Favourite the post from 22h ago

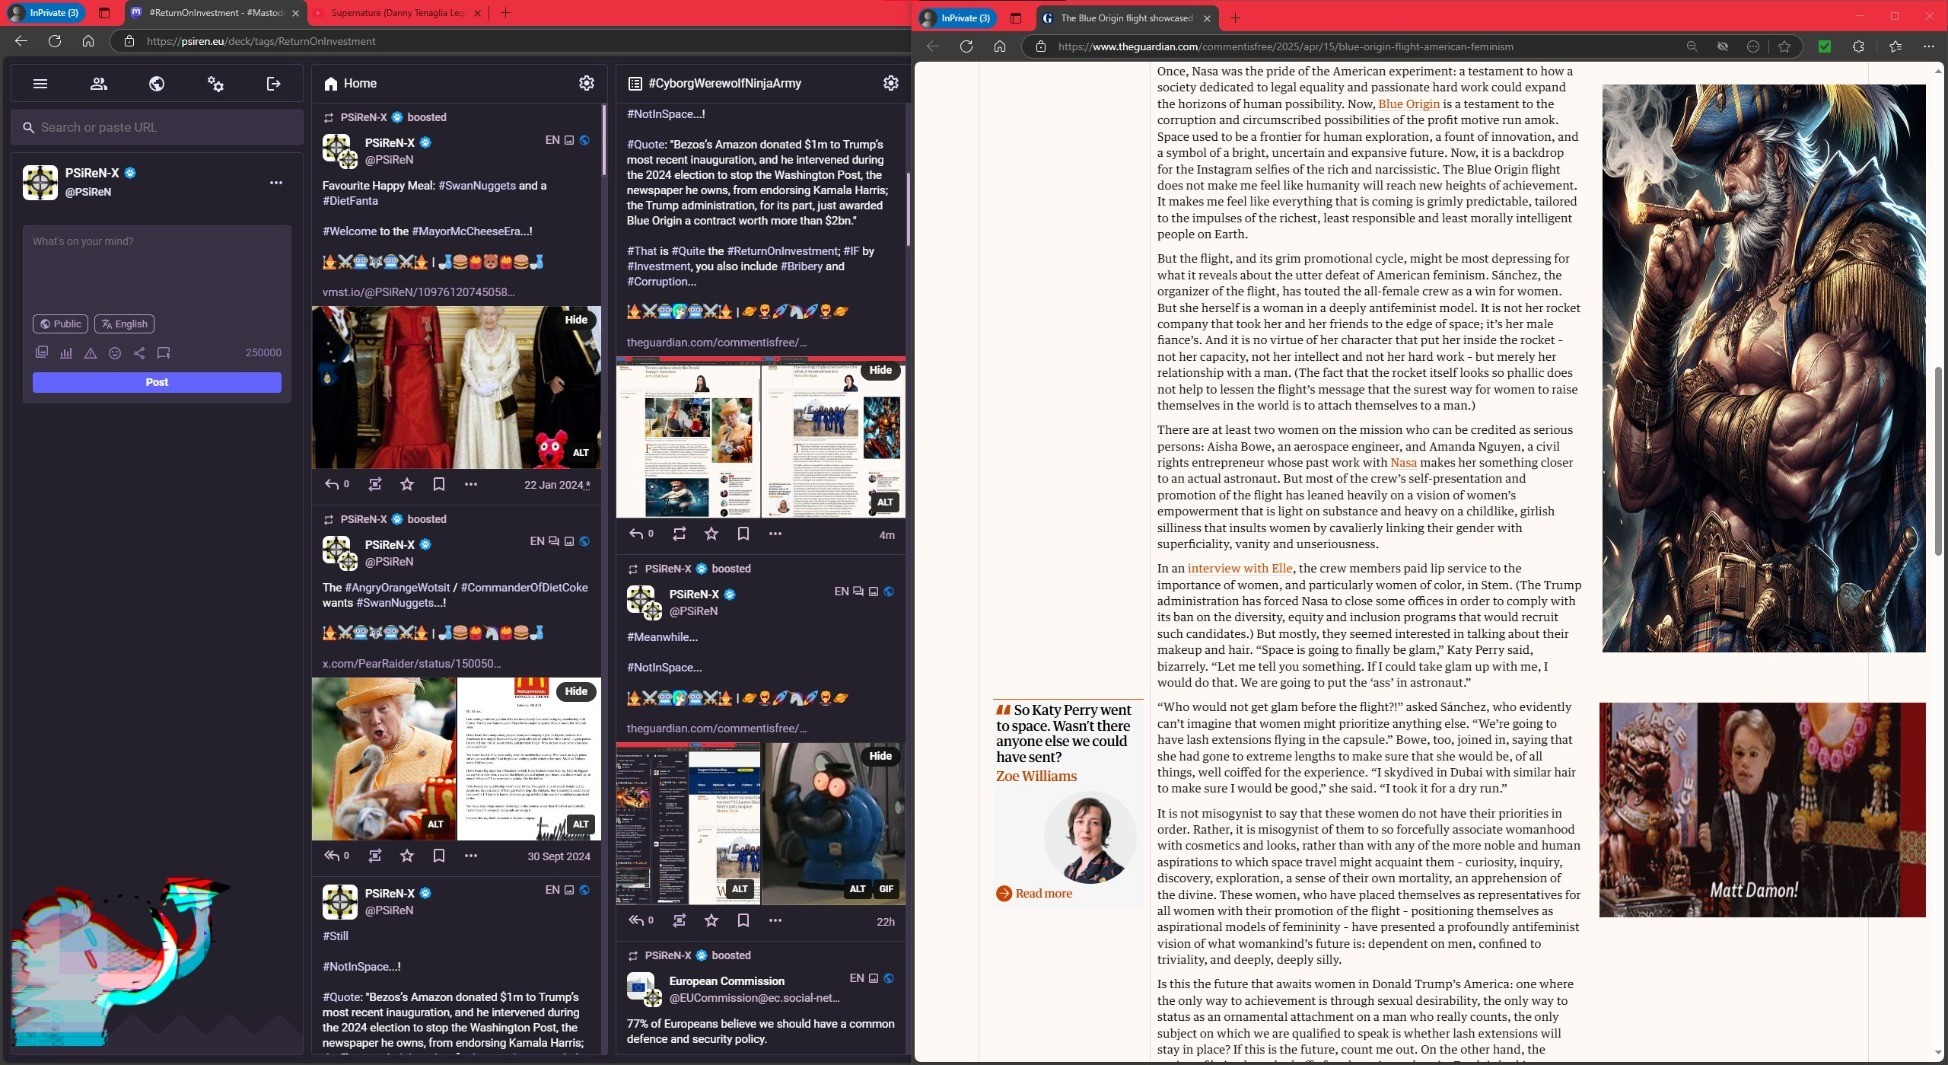pos(711,920)
